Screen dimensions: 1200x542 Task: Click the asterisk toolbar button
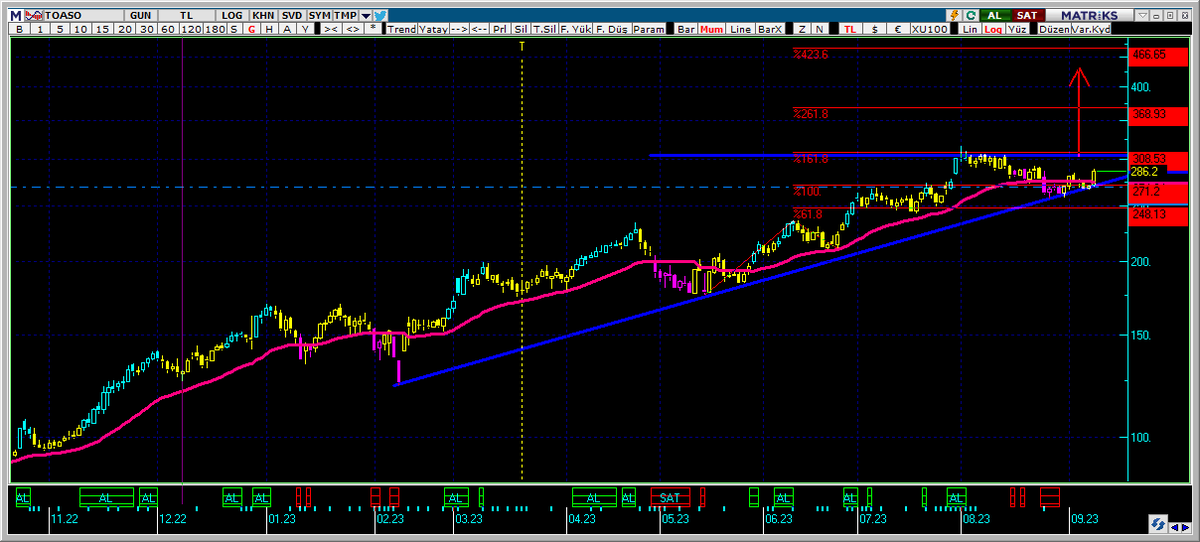coord(372,29)
